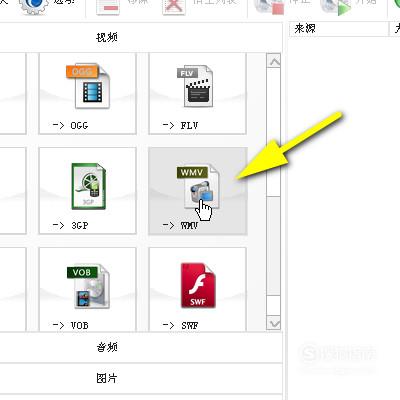Collapse the 视频 category header
This screenshot has width=400, height=400.
click(x=141, y=37)
